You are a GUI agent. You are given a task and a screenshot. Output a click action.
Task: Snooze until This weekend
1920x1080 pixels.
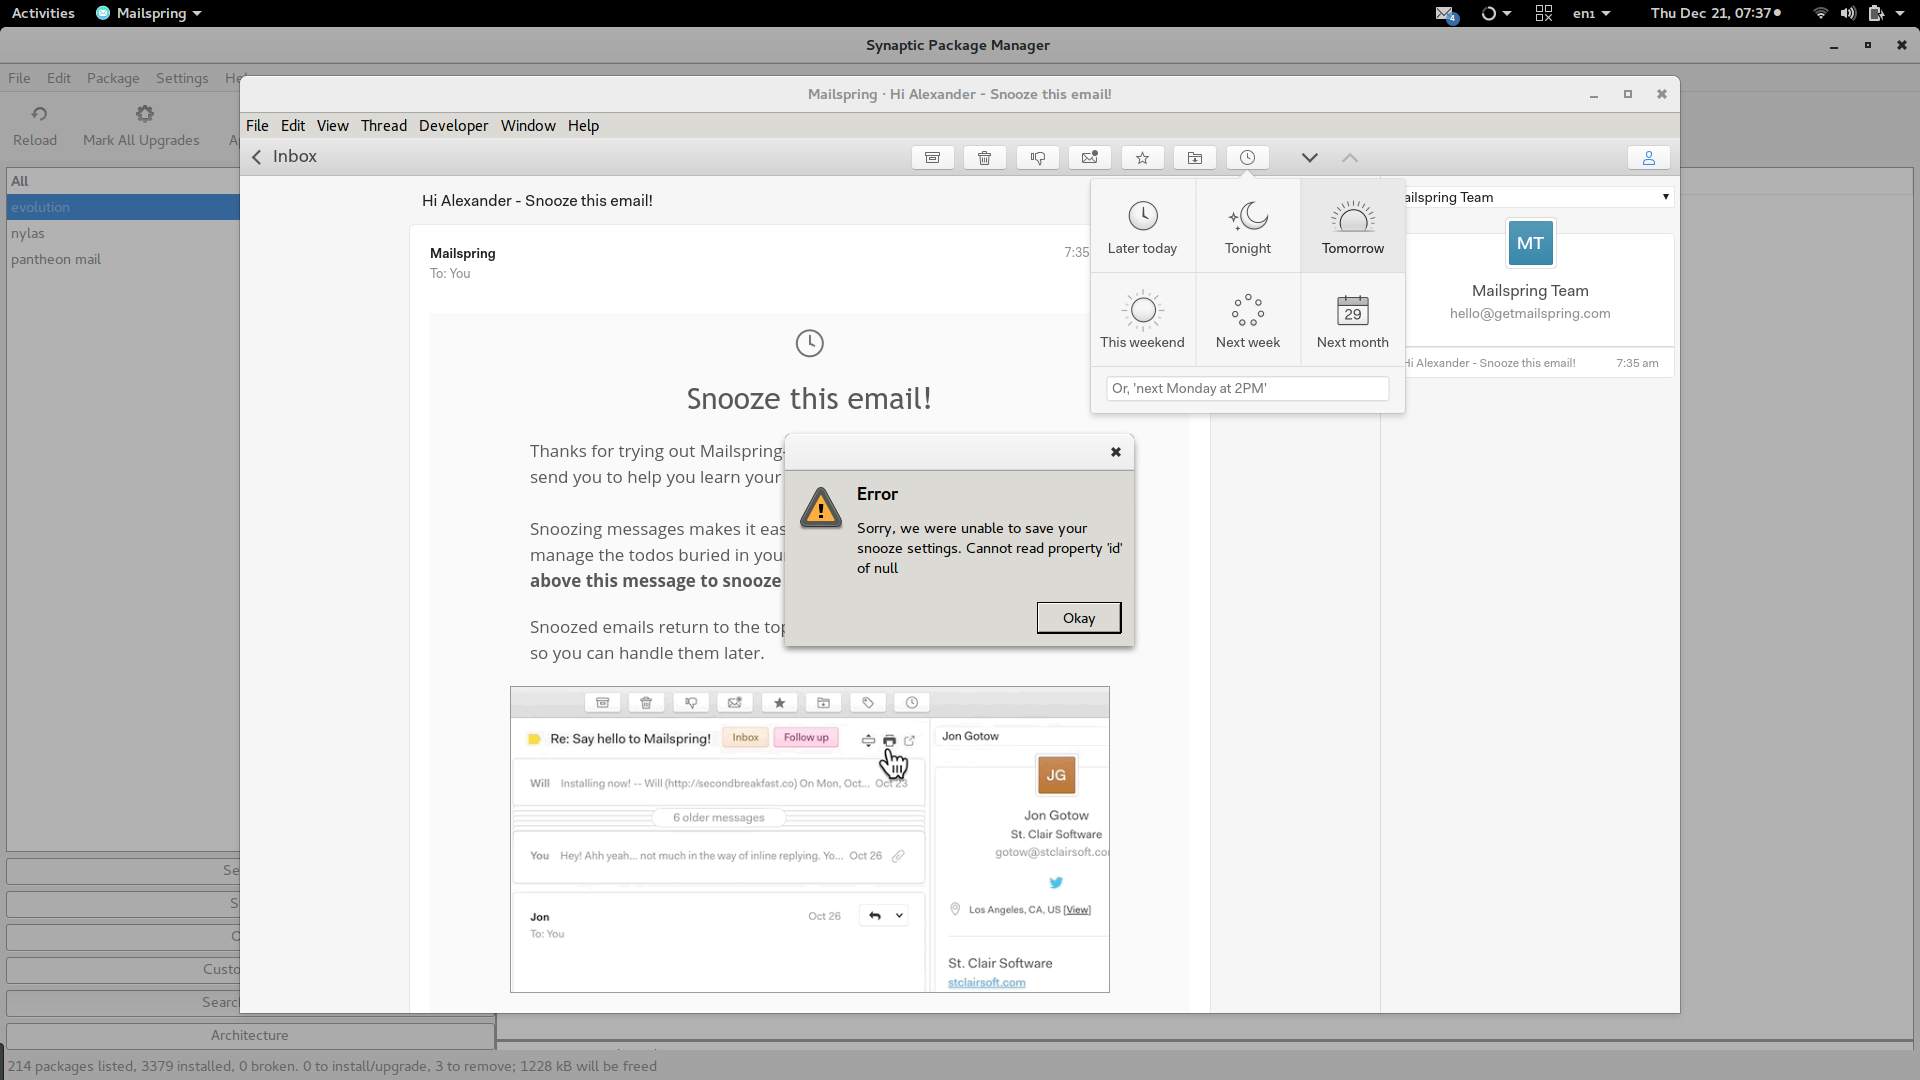click(x=1143, y=320)
